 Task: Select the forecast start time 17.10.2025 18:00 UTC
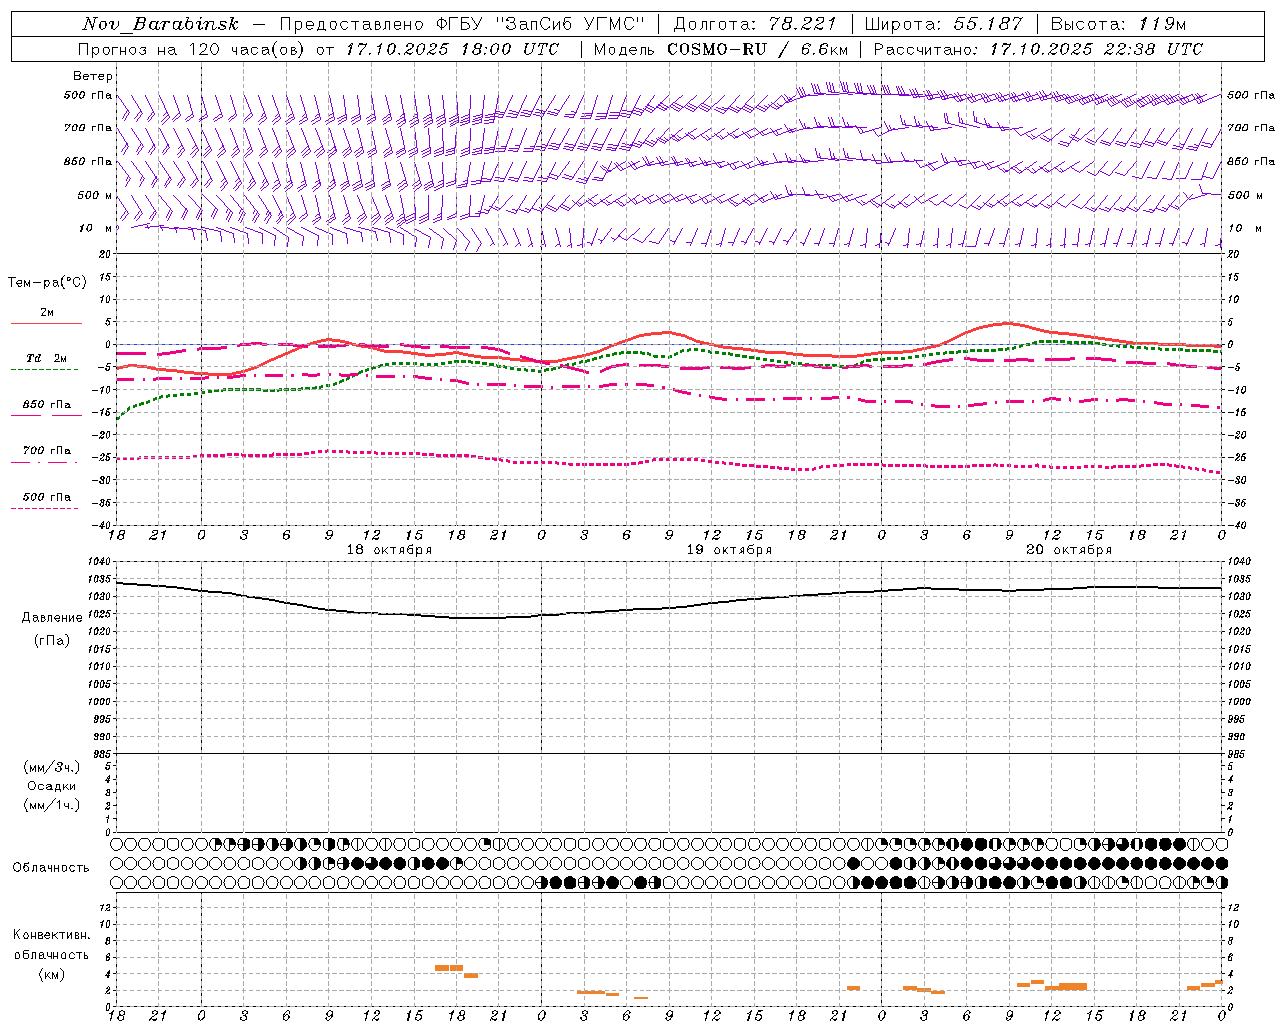pos(452,49)
